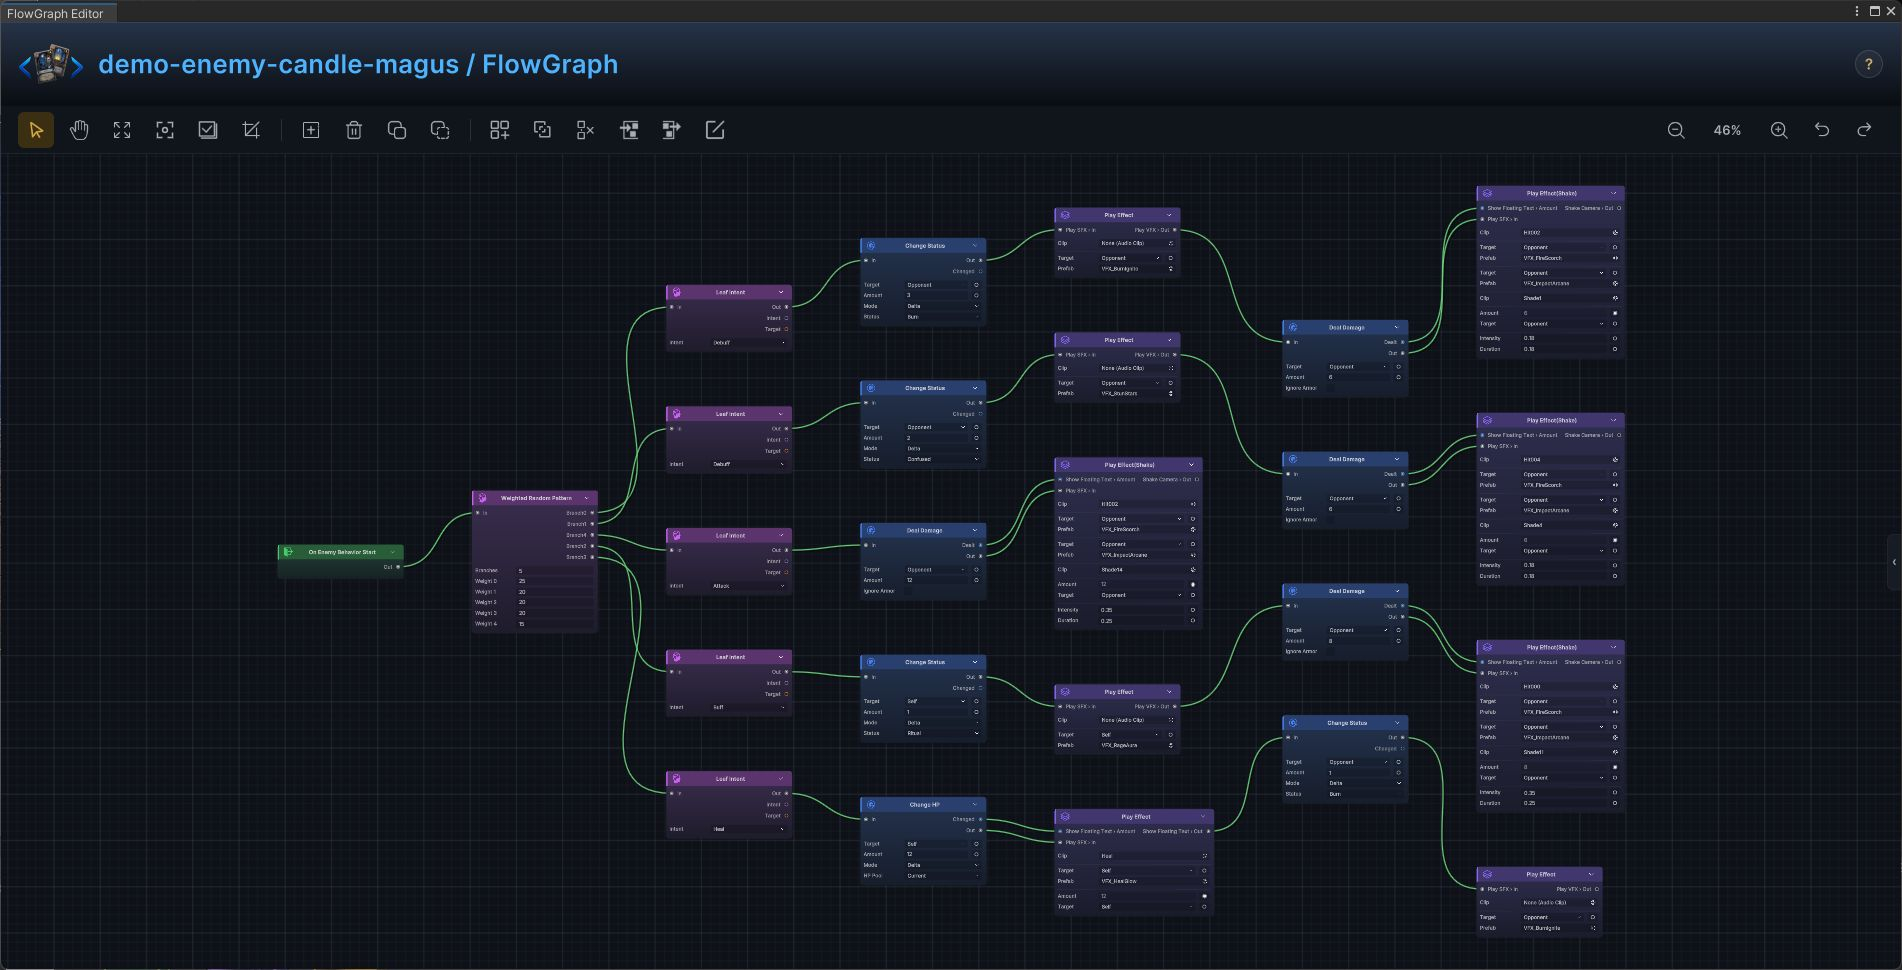The width and height of the screenshot is (1902, 970).
Task: Click the Branches value field
Action: click(555, 571)
